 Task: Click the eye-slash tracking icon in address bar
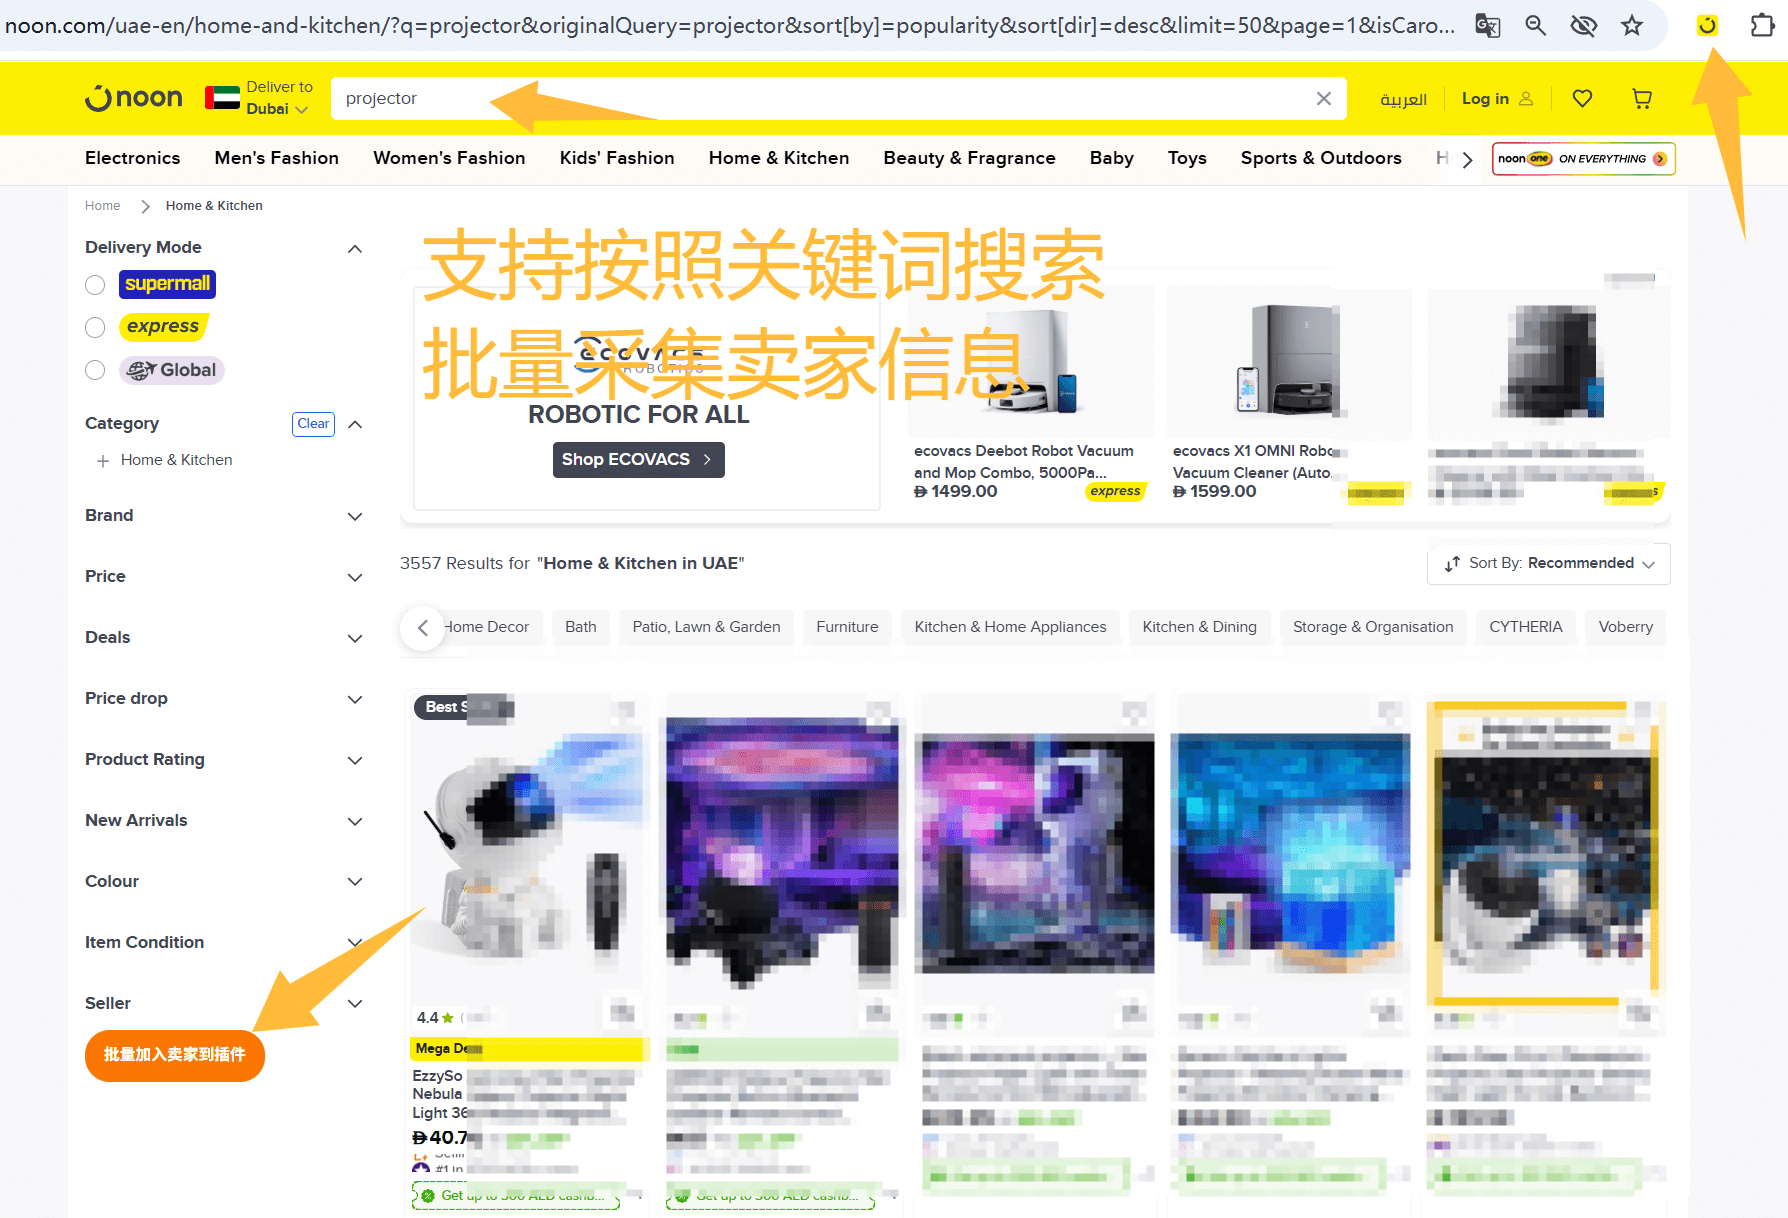(1584, 25)
